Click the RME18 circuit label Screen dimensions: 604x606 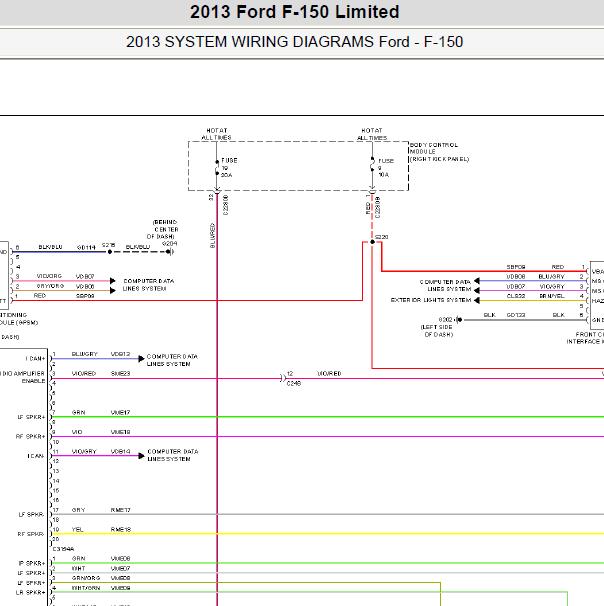coord(121,529)
